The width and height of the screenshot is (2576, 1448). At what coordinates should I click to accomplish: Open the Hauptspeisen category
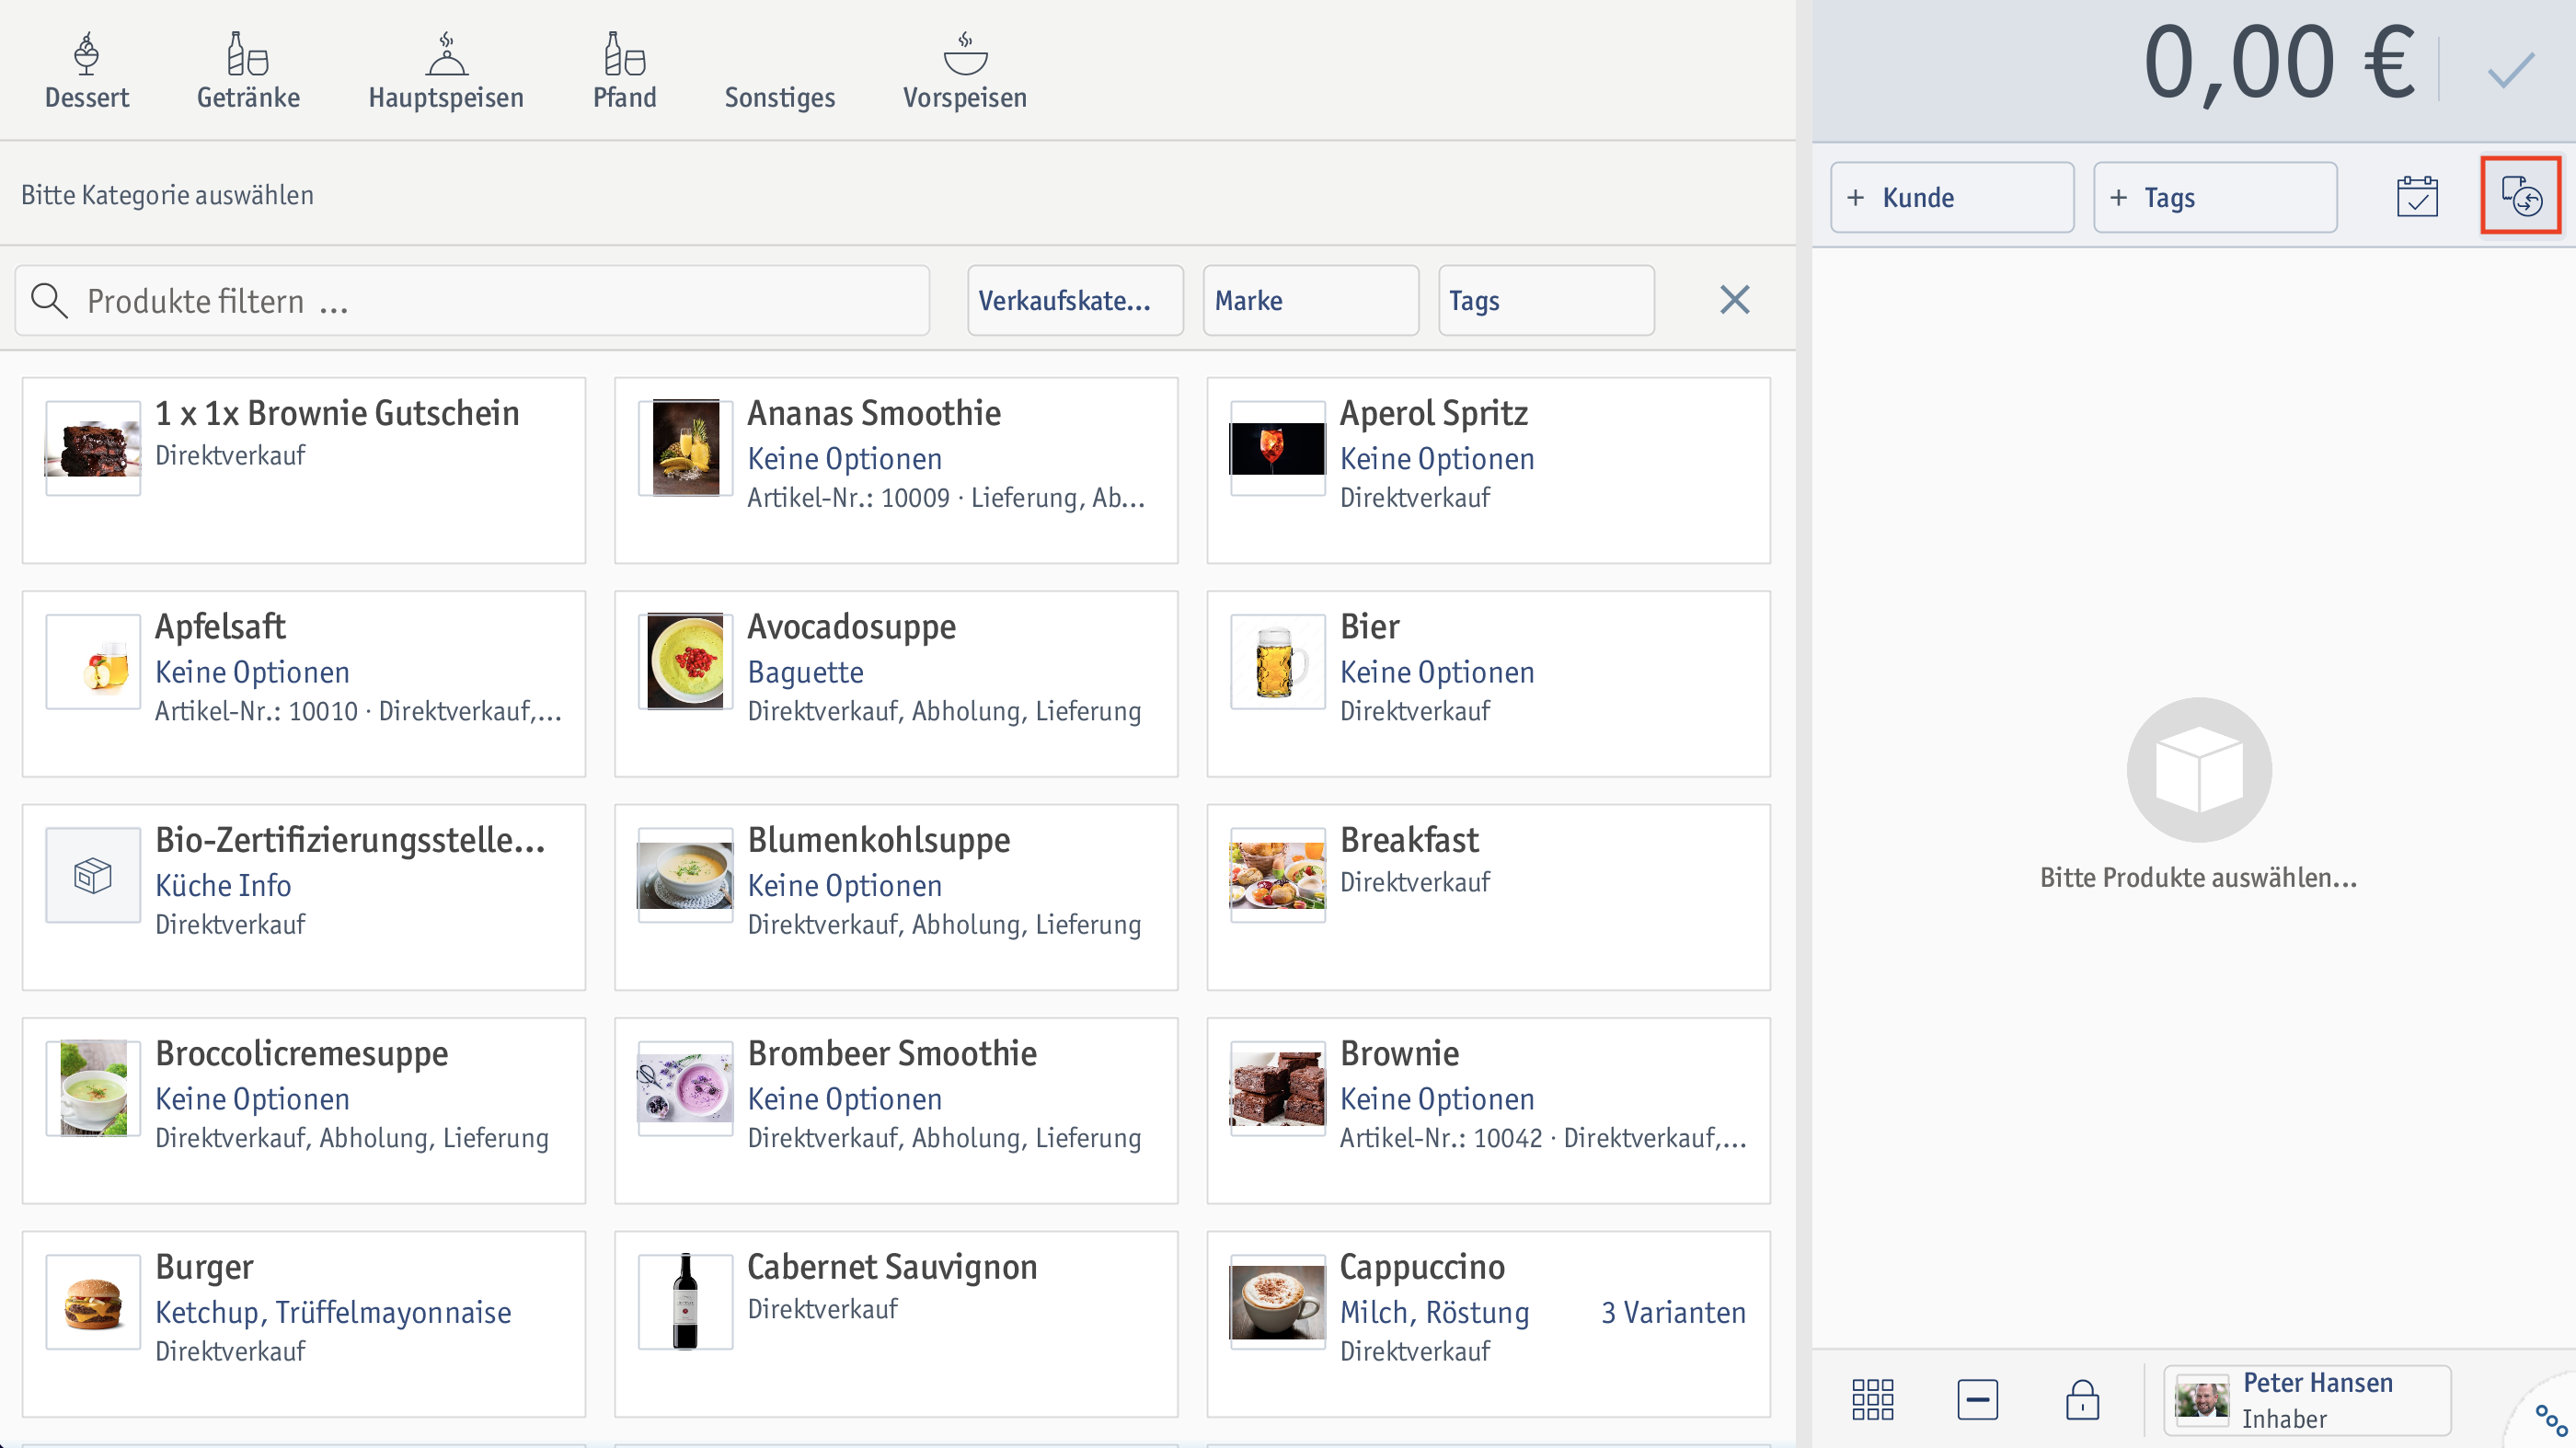(446, 71)
